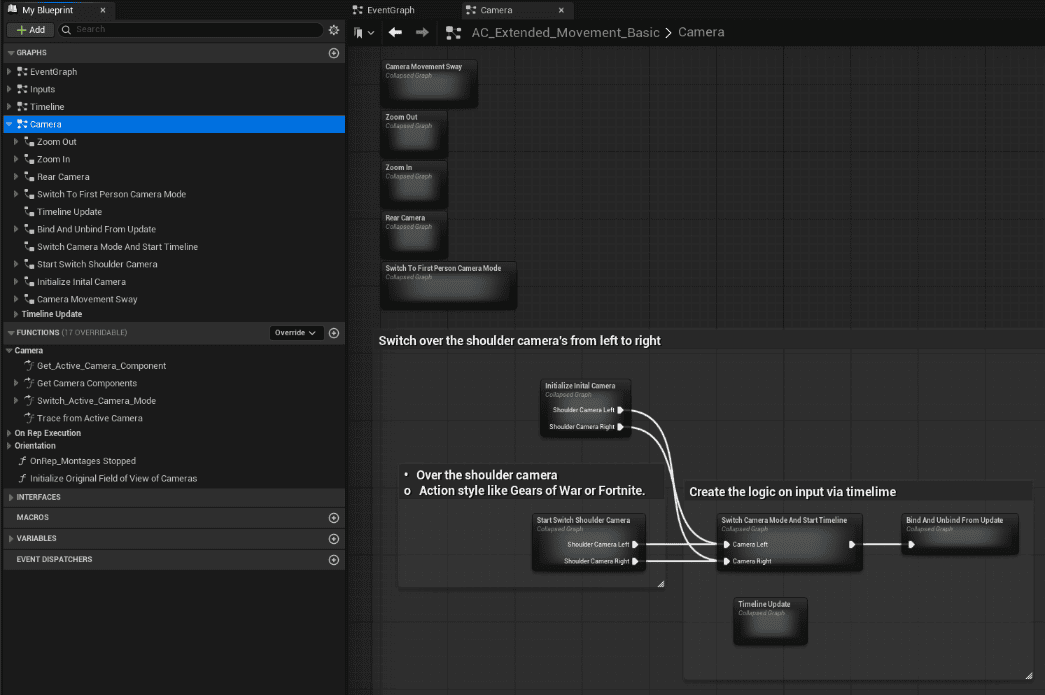Navigate back with the left arrow
The image size is (1045, 695).
395,33
